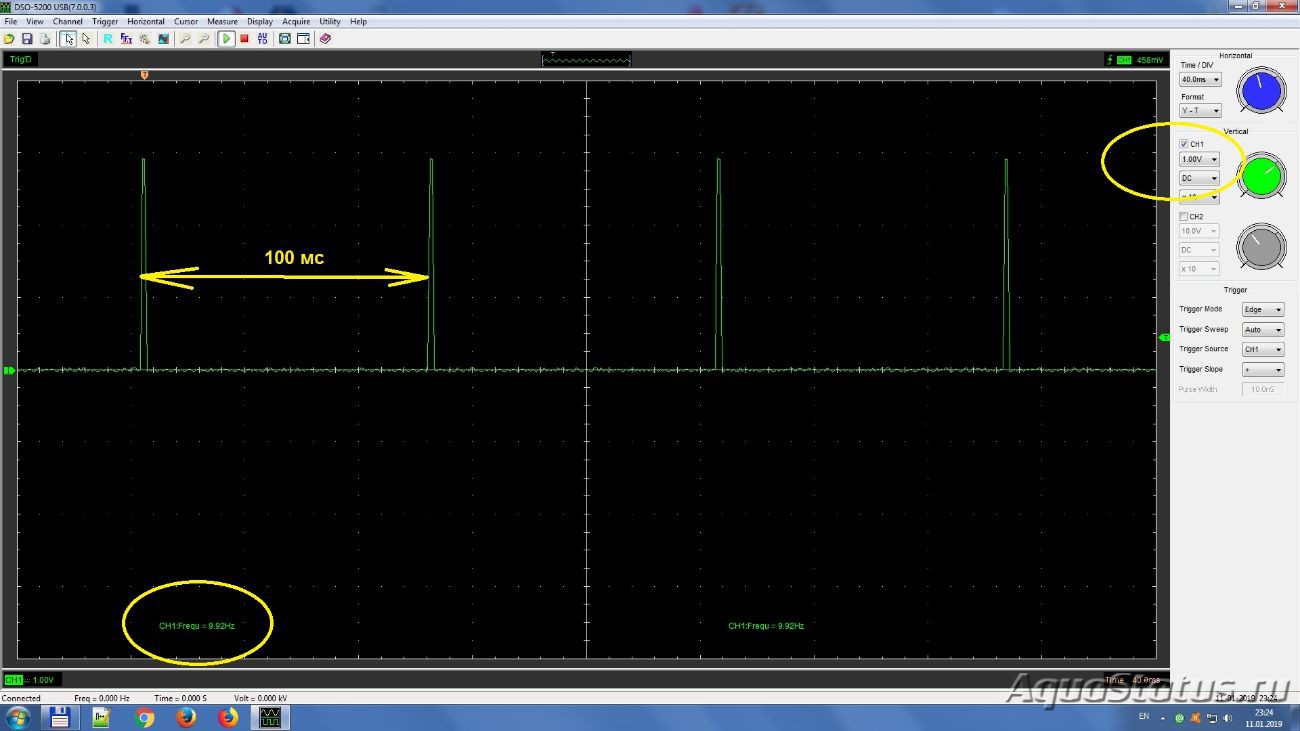Click the gray CH2 vertical knob

(1261, 247)
